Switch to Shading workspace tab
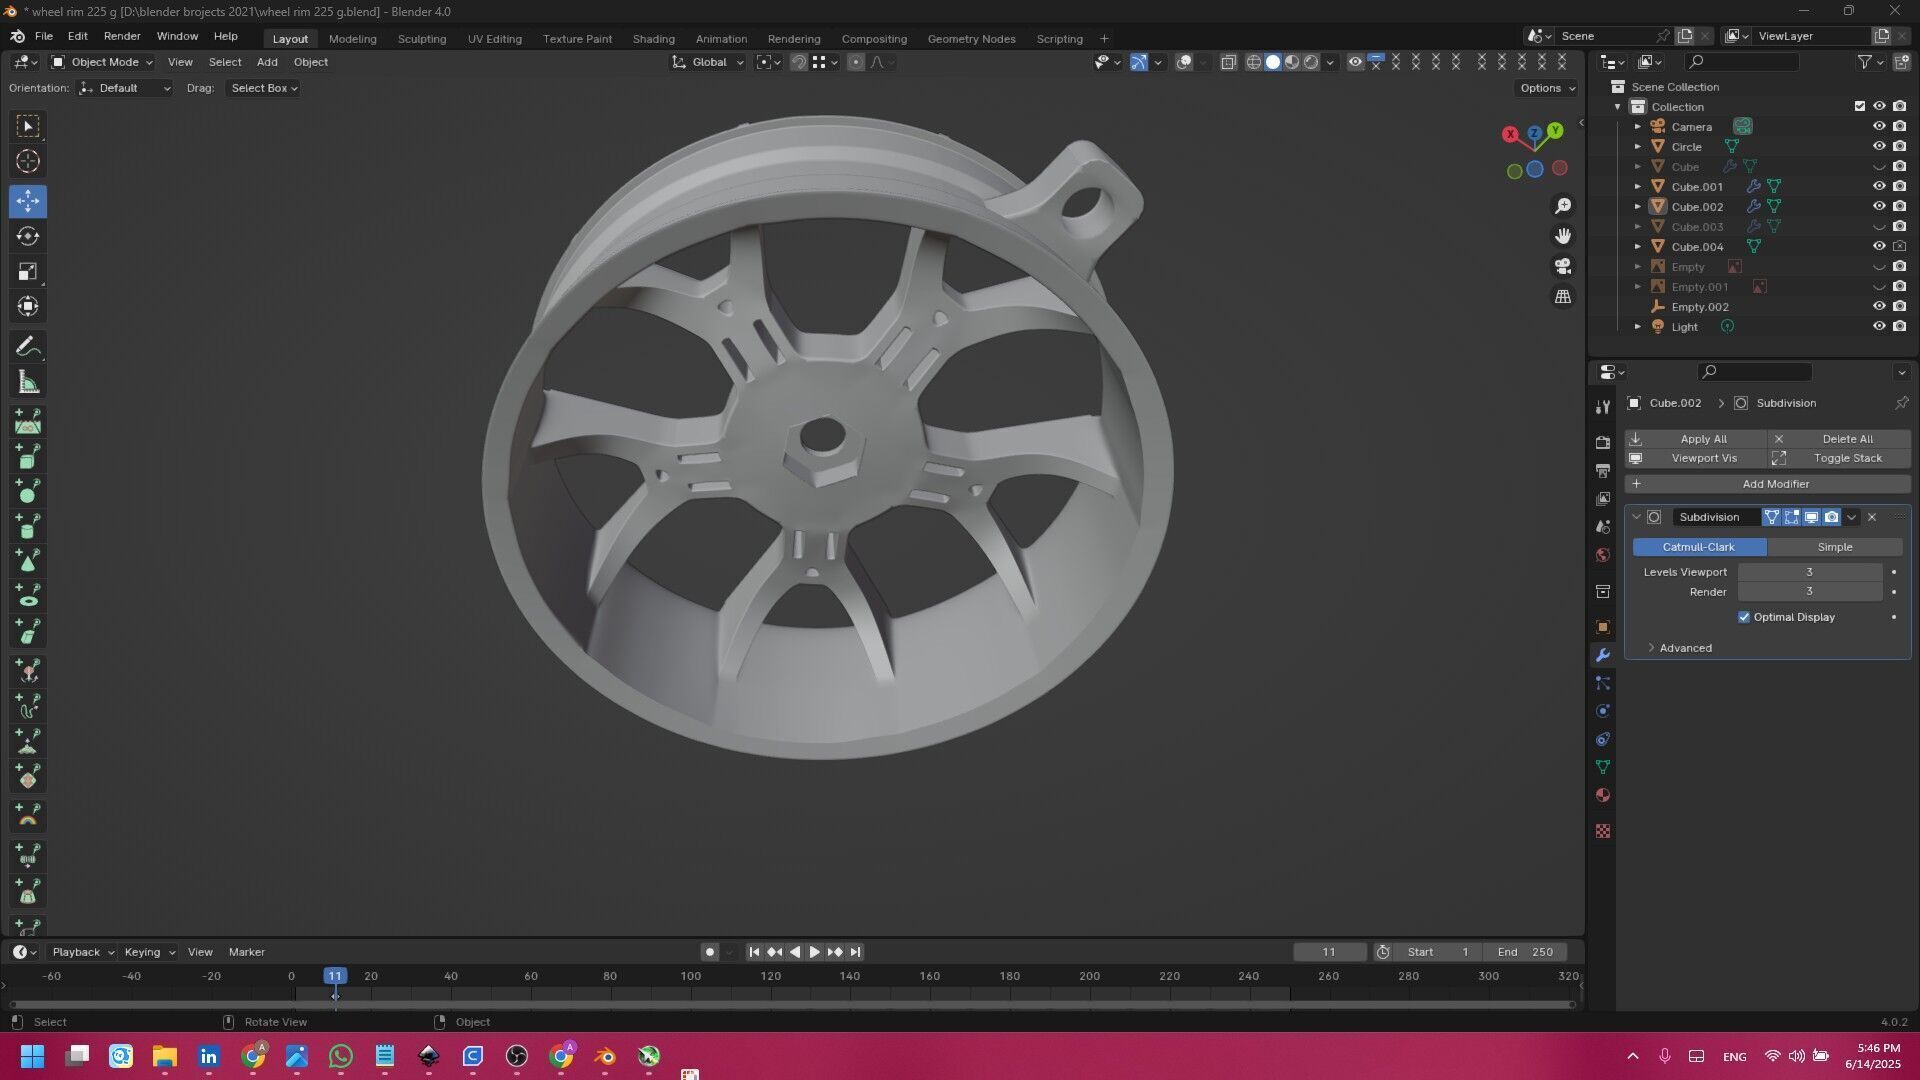Image resolution: width=1920 pixels, height=1080 pixels. 654,39
